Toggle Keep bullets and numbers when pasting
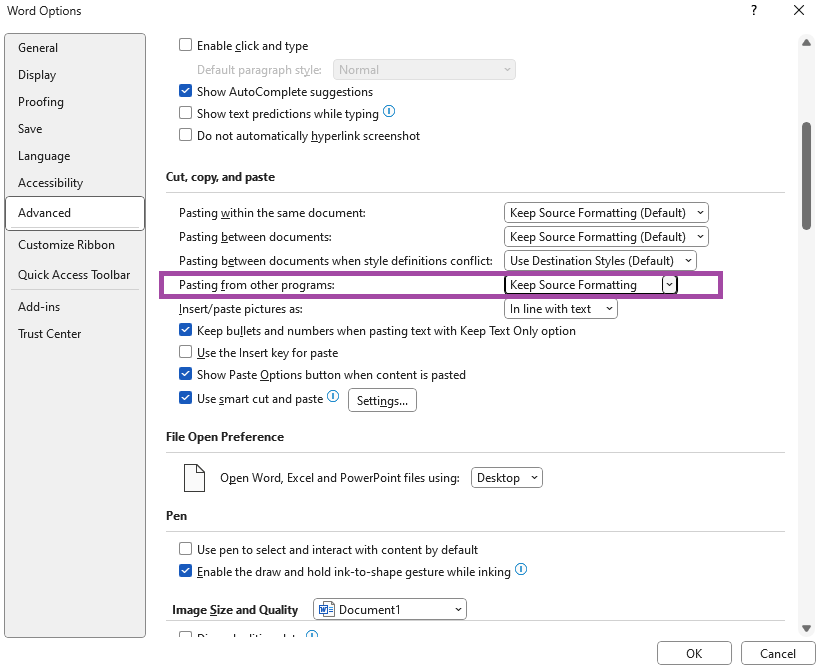 (185, 330)
